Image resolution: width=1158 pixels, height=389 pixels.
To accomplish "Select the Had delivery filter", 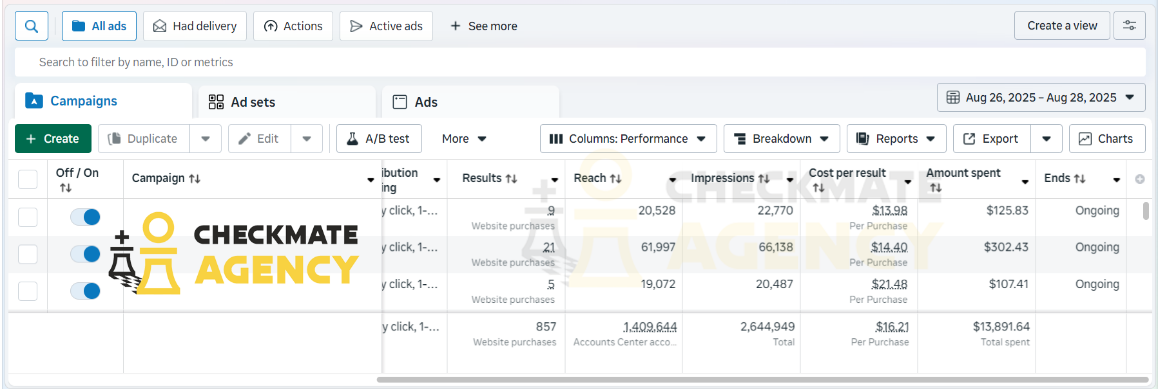I will tap(195, 26).
